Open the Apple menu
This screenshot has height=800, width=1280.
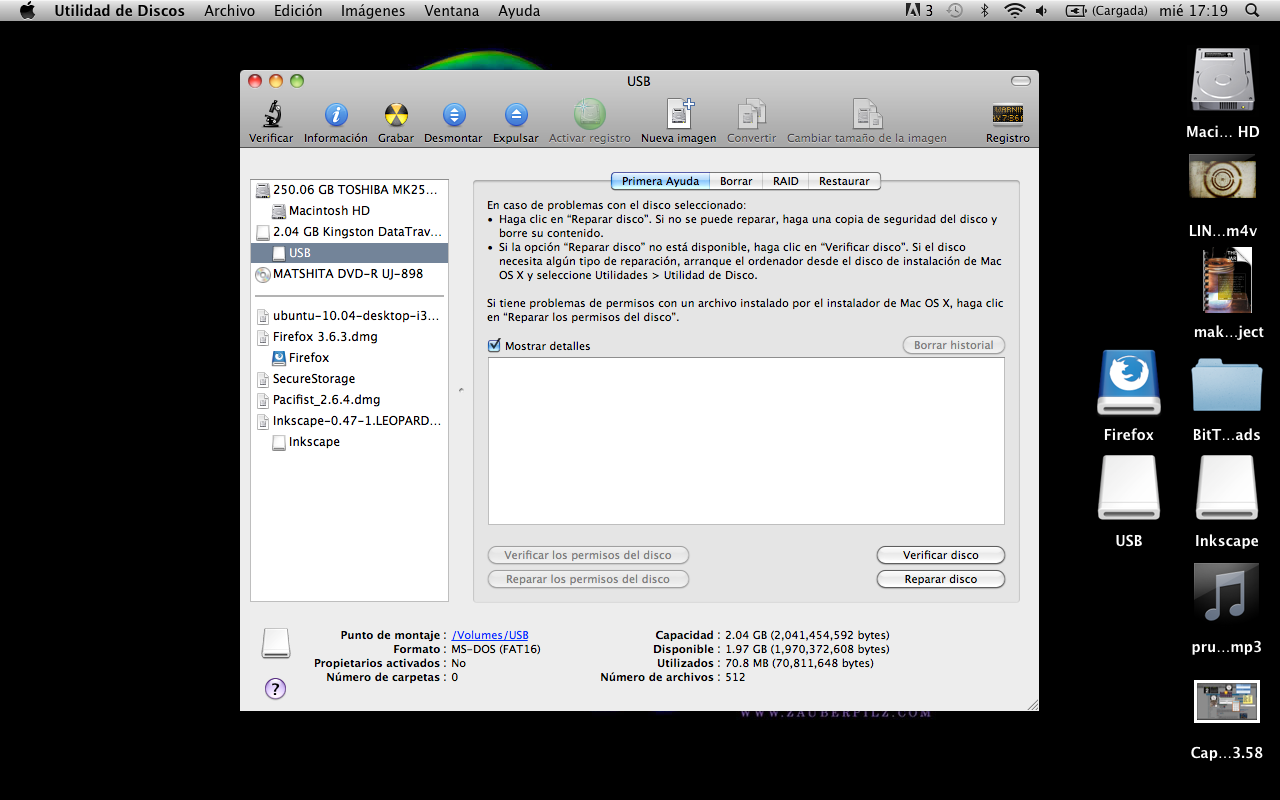(x=27, y=11)
